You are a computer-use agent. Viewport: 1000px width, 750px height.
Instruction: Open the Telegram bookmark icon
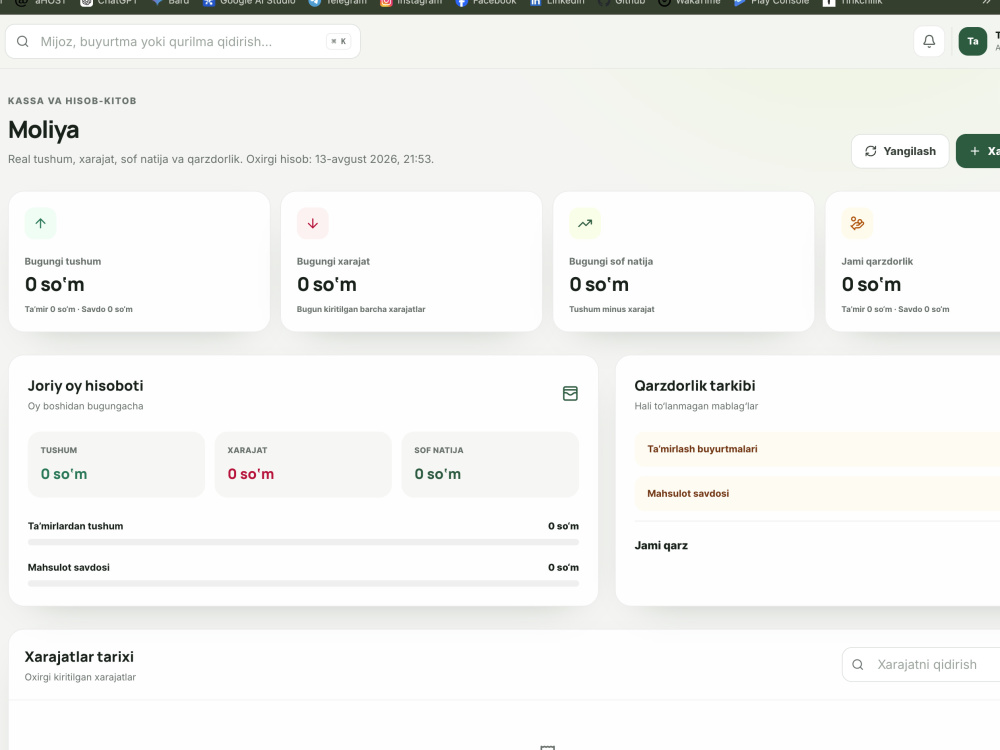tap(314, 3)
